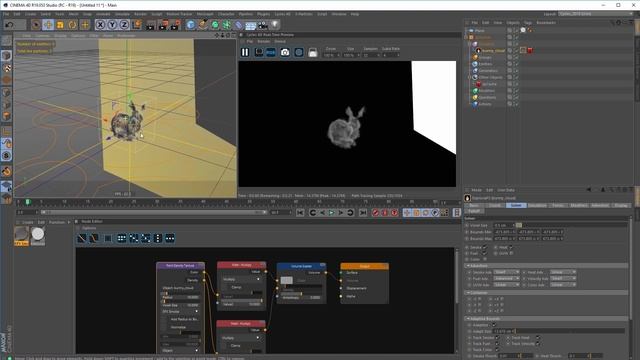Open Multiply dropdown in upper Math node
The width and height of the screenshot is (640, 360).
click(241, 279)
